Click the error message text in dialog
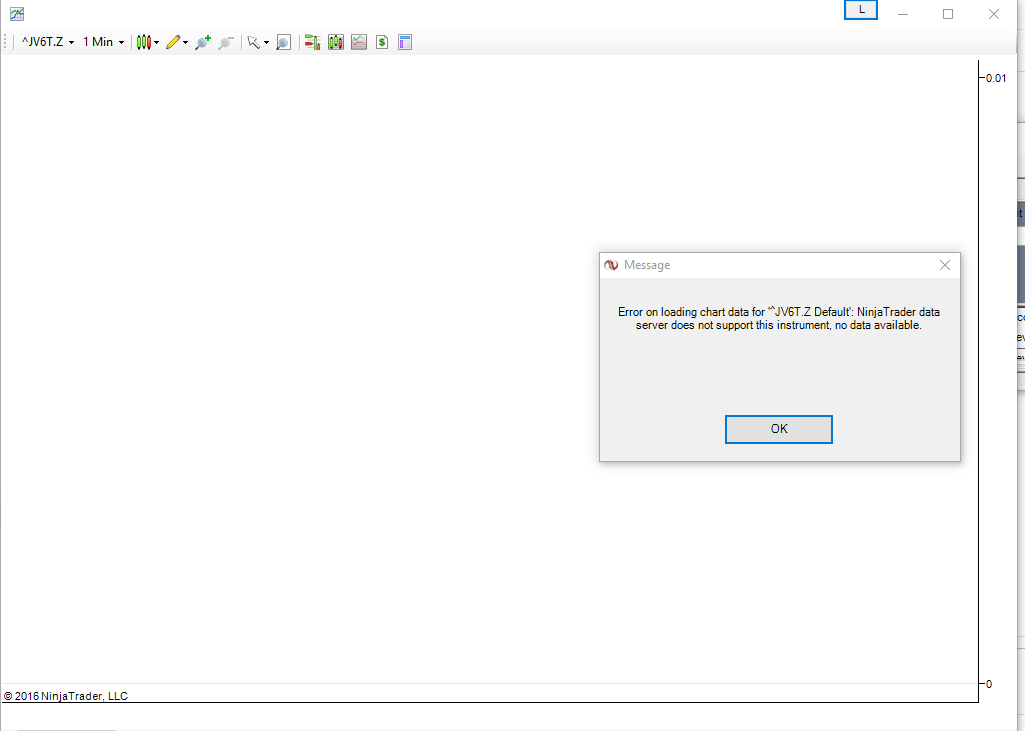1025x731 pixels. pyautogui.click(x=779, y=318)
